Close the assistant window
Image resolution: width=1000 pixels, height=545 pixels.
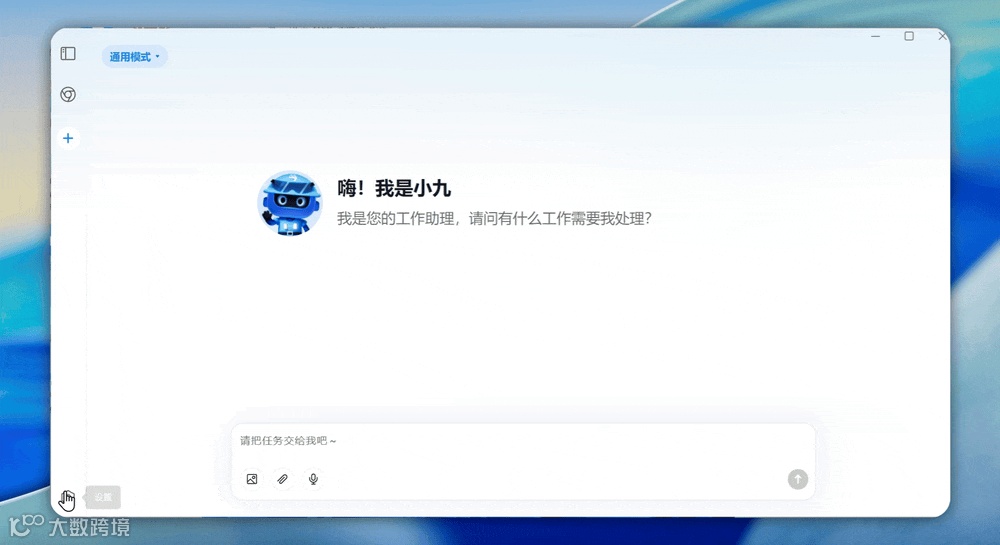[x=942, y=36]
